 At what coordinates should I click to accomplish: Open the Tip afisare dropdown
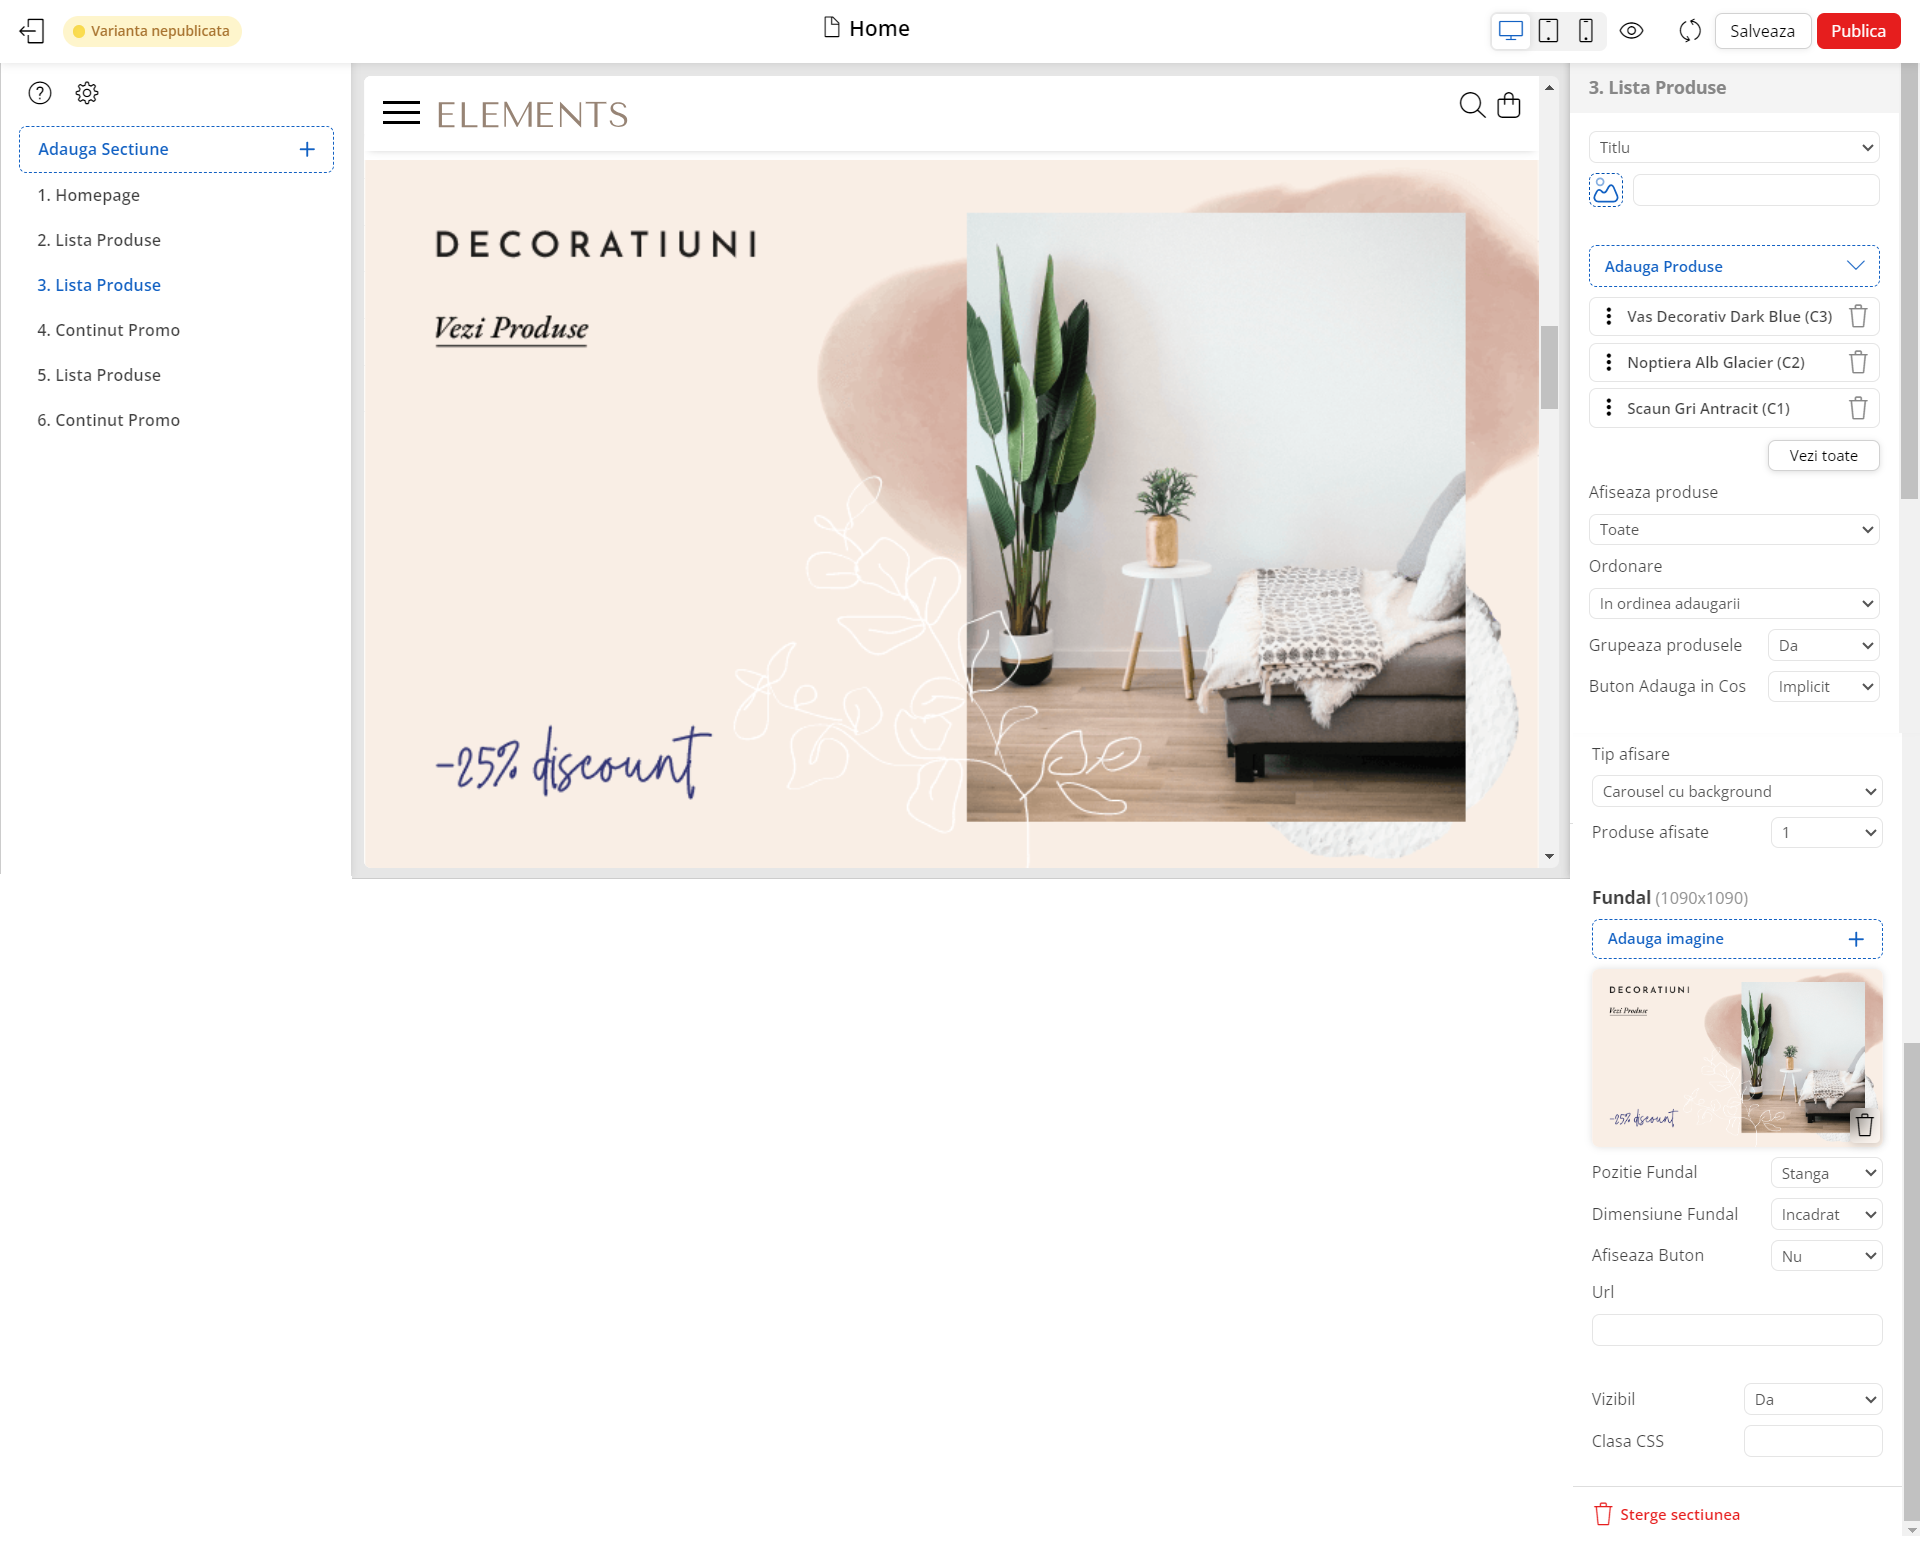click(x=1736, y=791)
